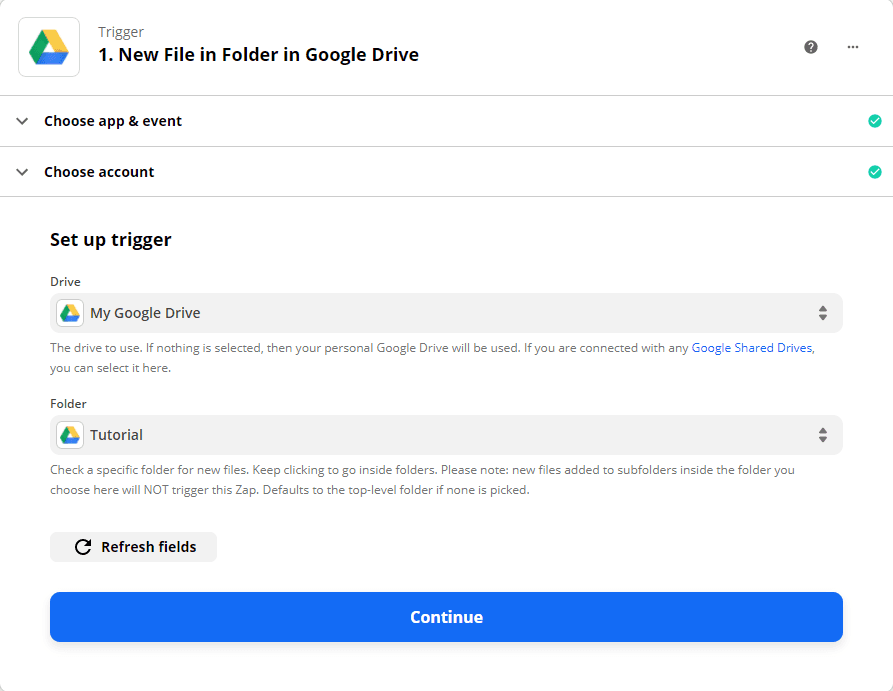Viewport: 893px width, 691px height.
Task: Click the Google Drive icon inside the Drive field
Action: [x=69, y=312]
